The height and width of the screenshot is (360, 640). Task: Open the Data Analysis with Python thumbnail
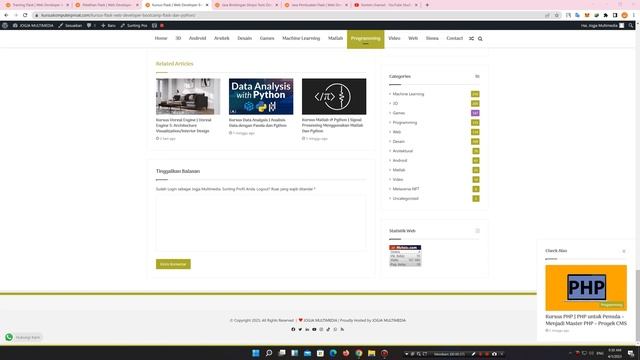click(261, 96)
